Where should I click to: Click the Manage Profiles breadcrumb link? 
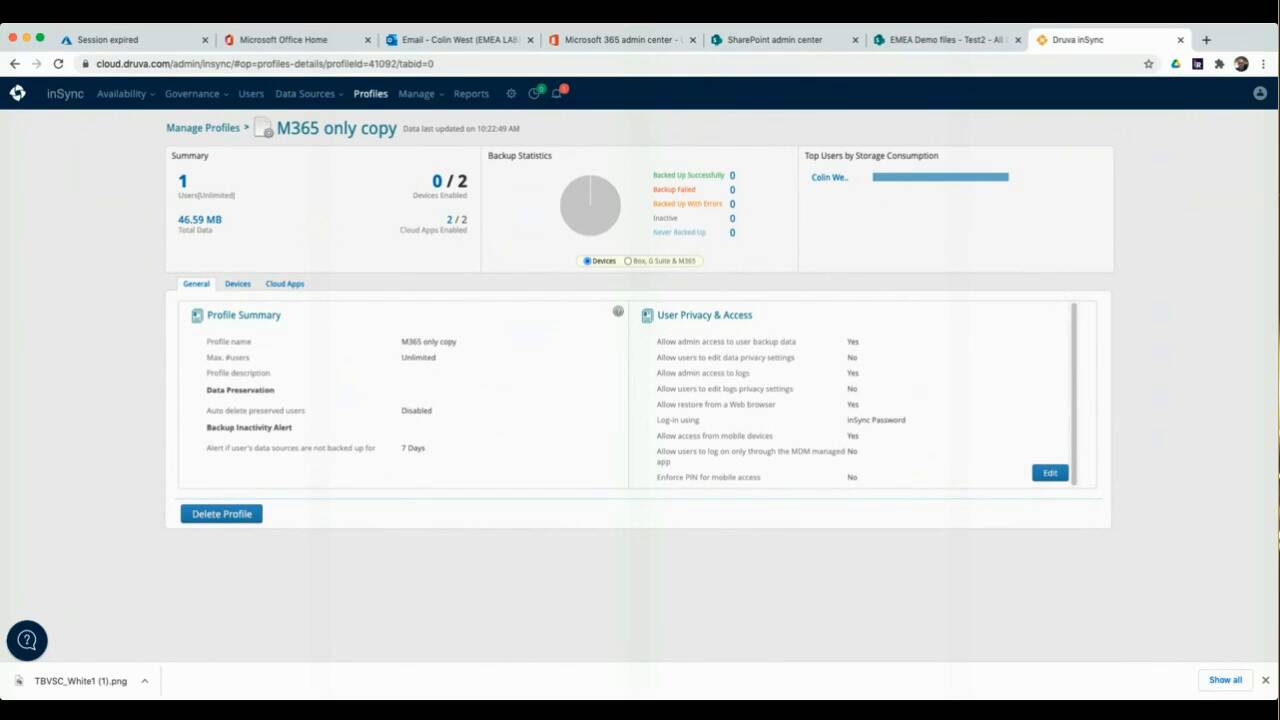point(203,128)
